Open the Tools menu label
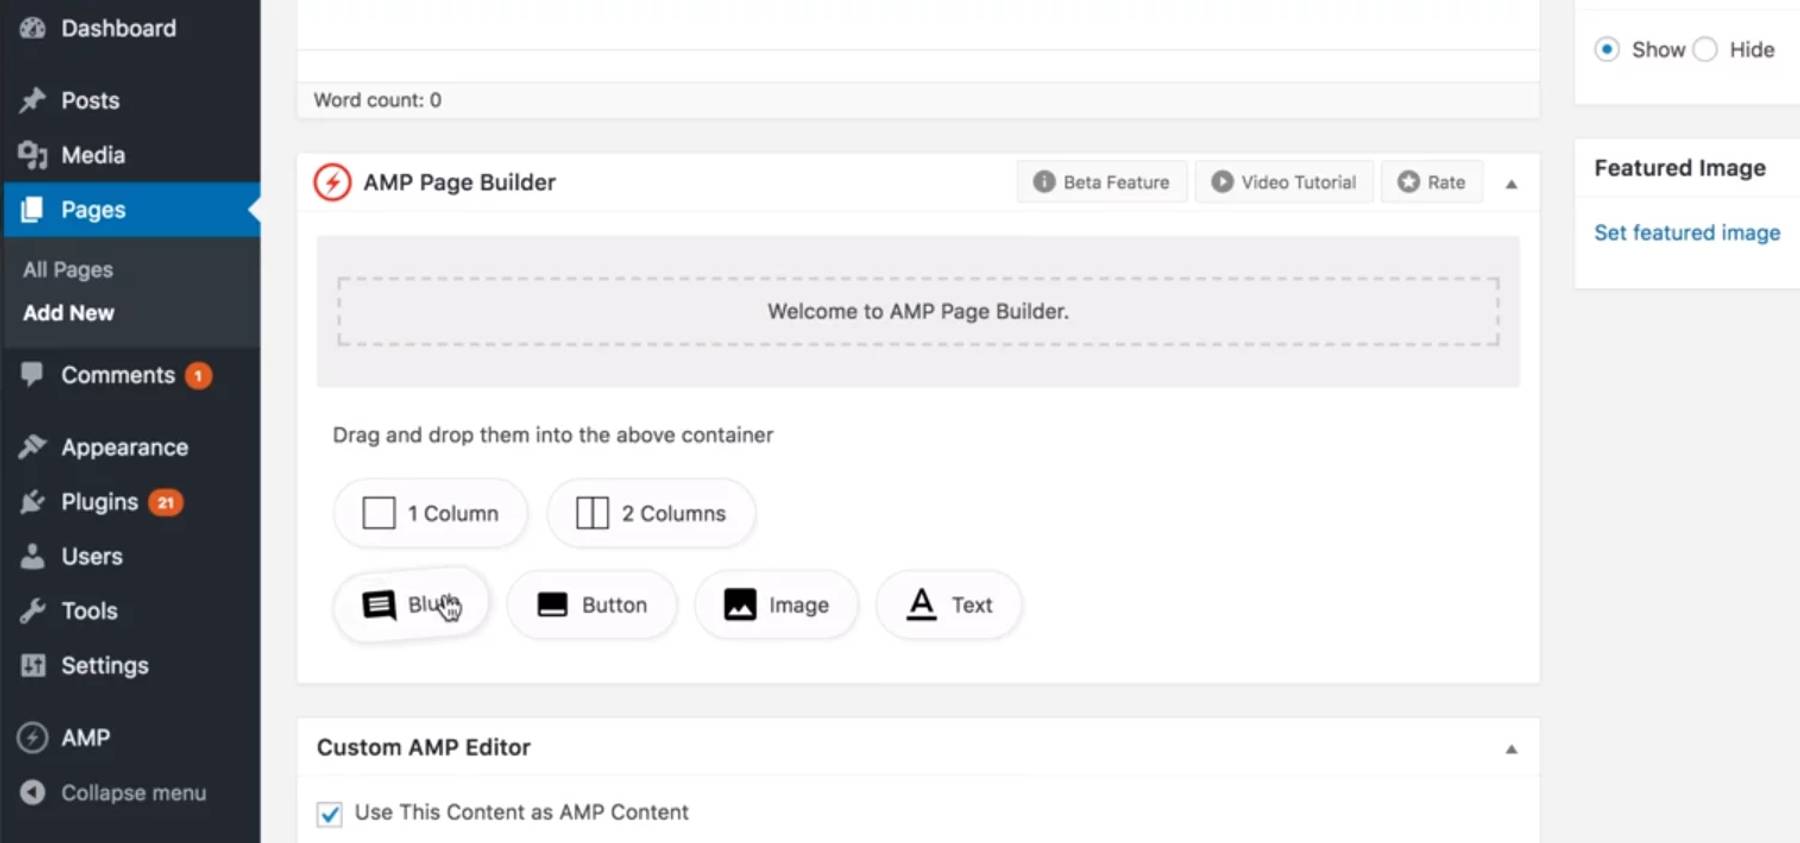 tap(89, 610)
